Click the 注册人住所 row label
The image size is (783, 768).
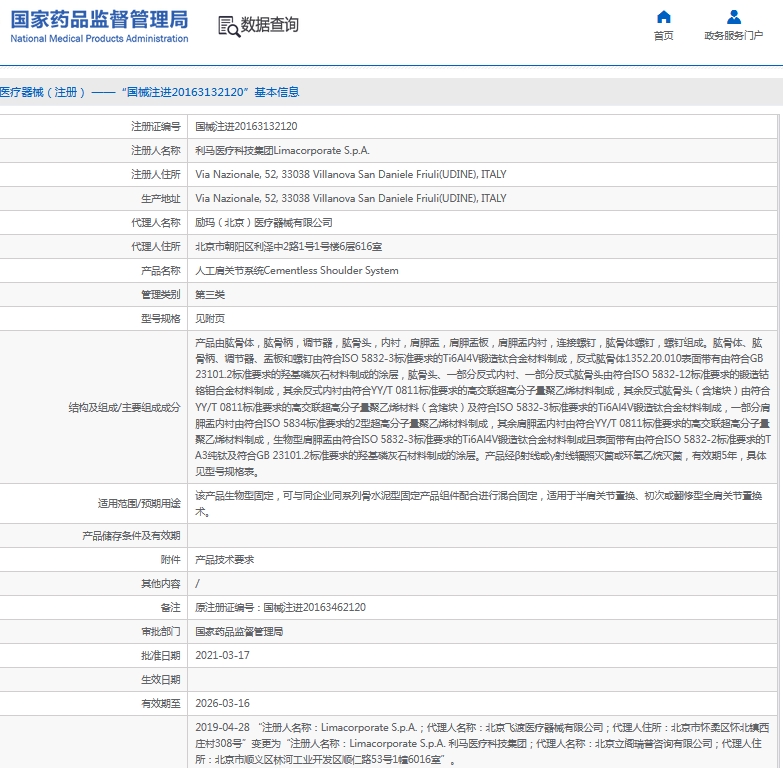[156, 174]
